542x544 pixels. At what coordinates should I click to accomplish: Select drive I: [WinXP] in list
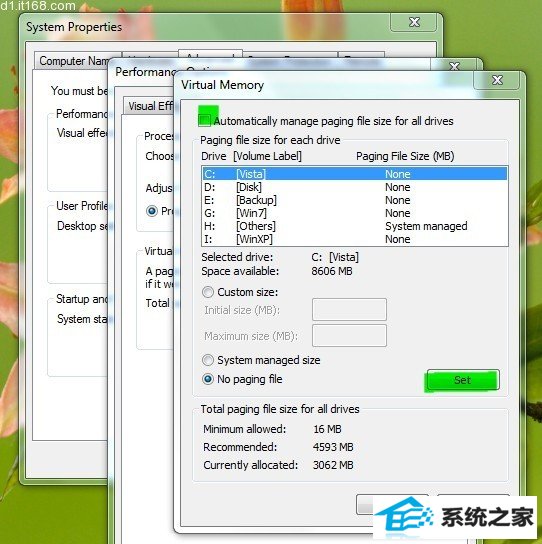pyautogui.click(x=355, y=239)
